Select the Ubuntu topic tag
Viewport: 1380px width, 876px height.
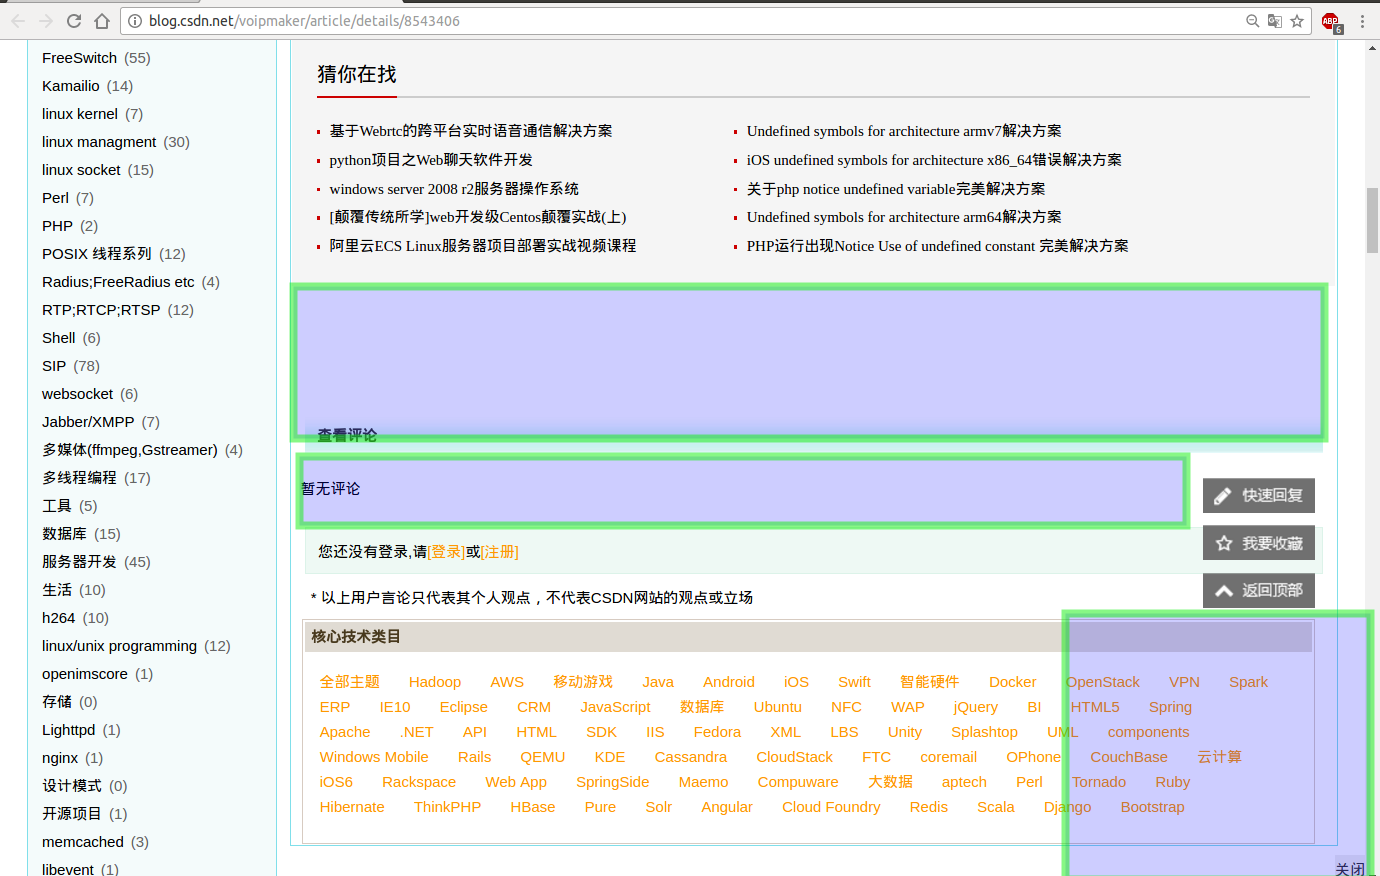tap(778, 707)
